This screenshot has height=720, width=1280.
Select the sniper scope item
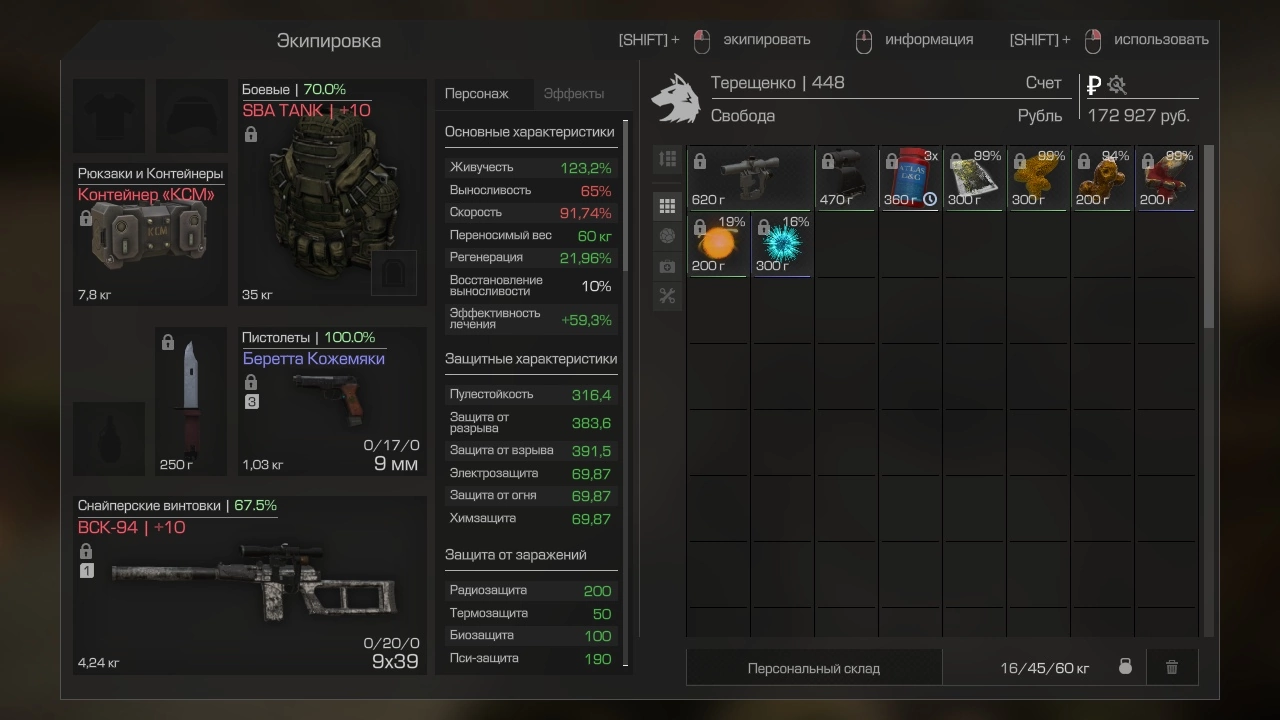click(x=750, y=178)
